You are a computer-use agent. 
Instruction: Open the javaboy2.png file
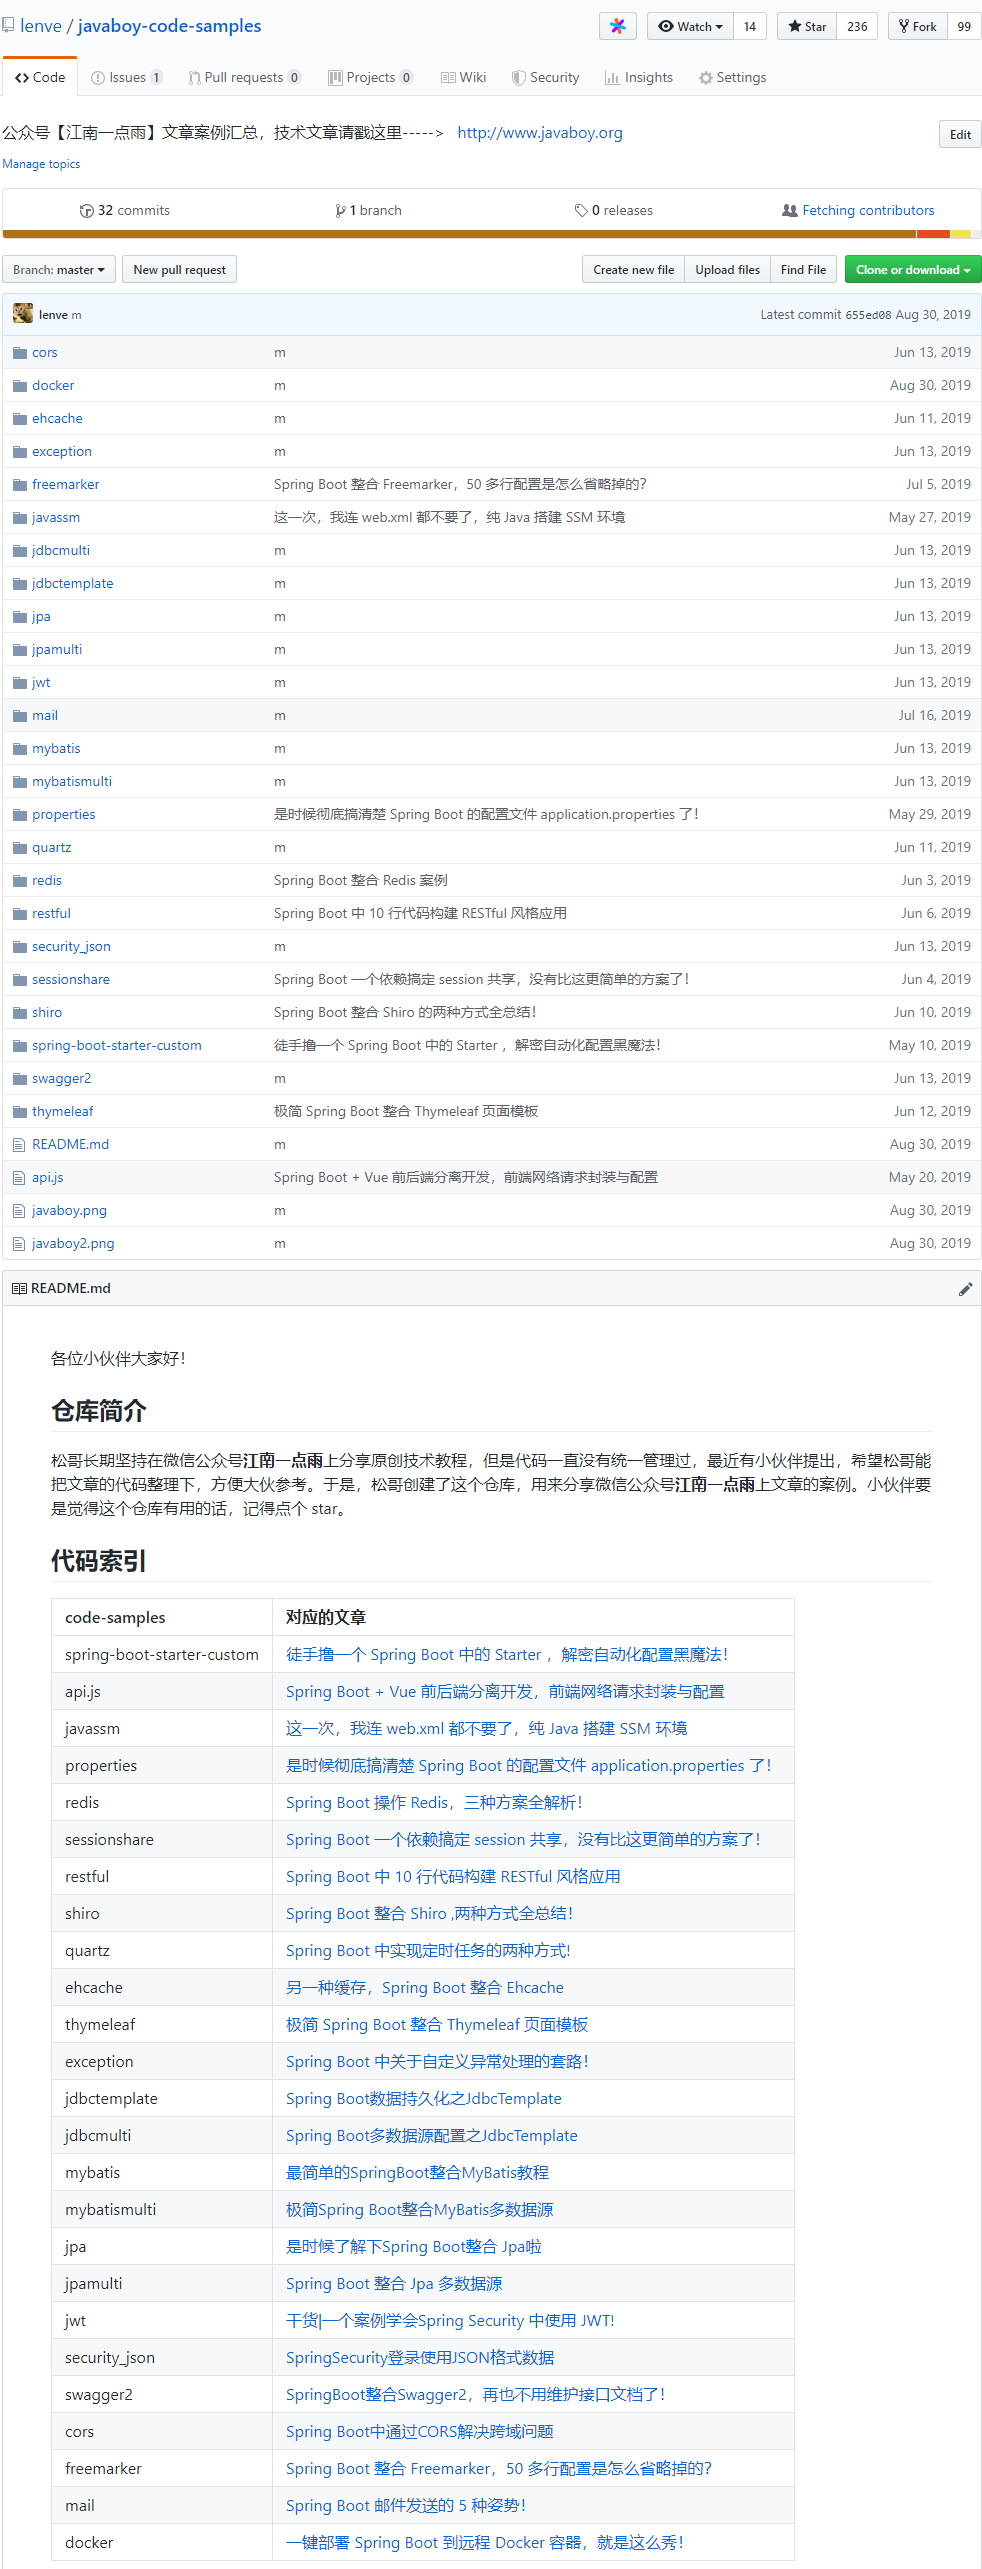pos(73,1244)
